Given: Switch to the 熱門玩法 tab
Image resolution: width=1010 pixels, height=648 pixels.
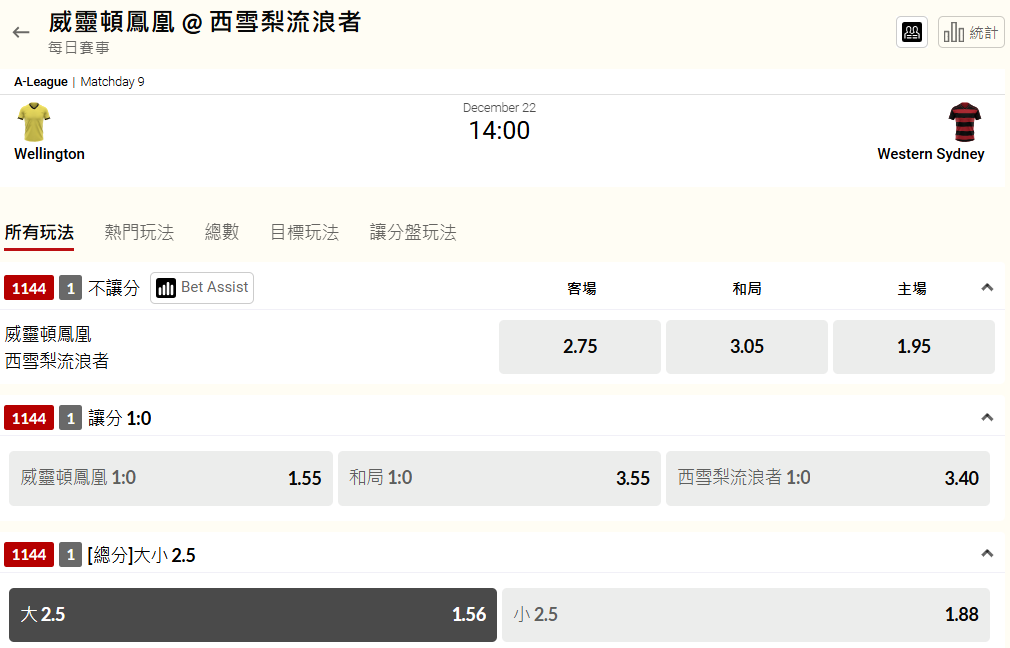Looking at the screenshot, I should coord(139,233).
